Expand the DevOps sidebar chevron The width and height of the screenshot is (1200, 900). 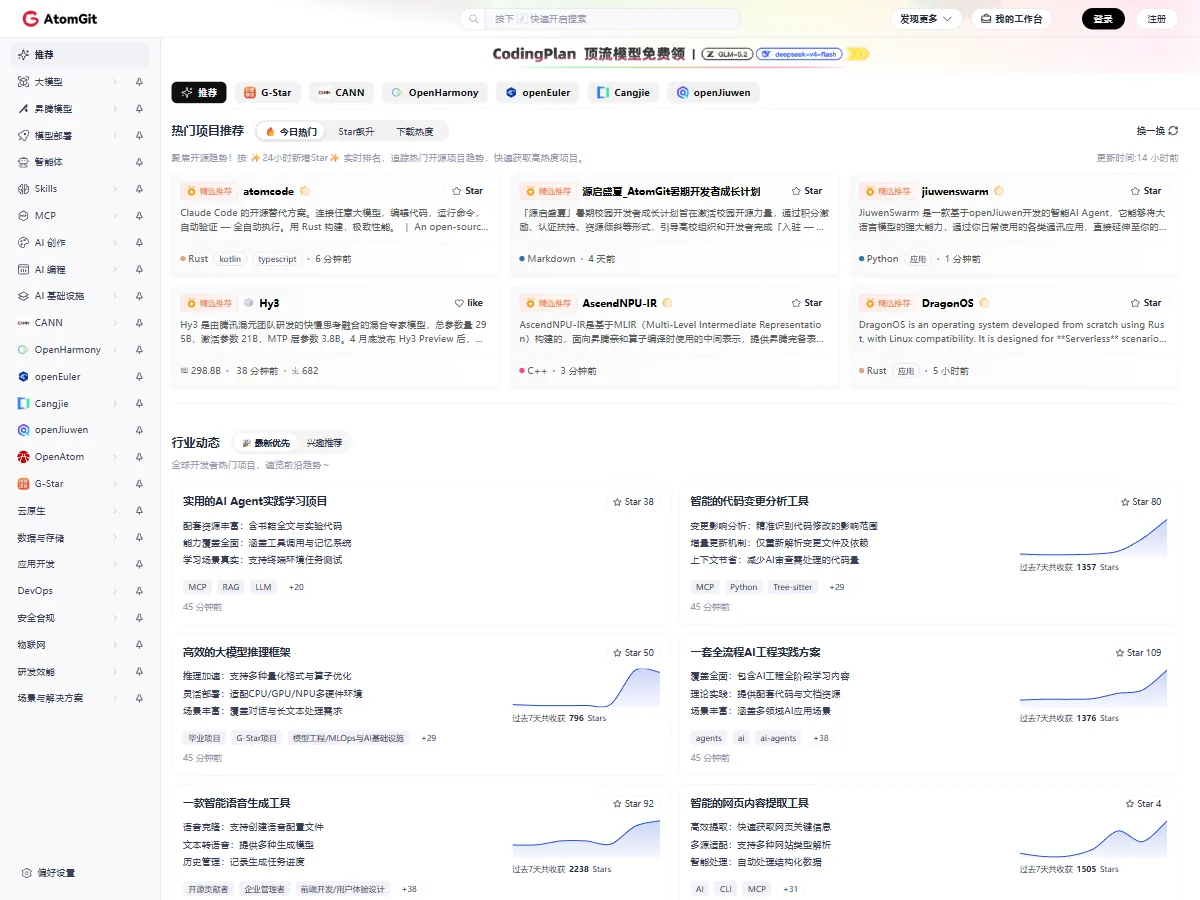click(115, 591)
